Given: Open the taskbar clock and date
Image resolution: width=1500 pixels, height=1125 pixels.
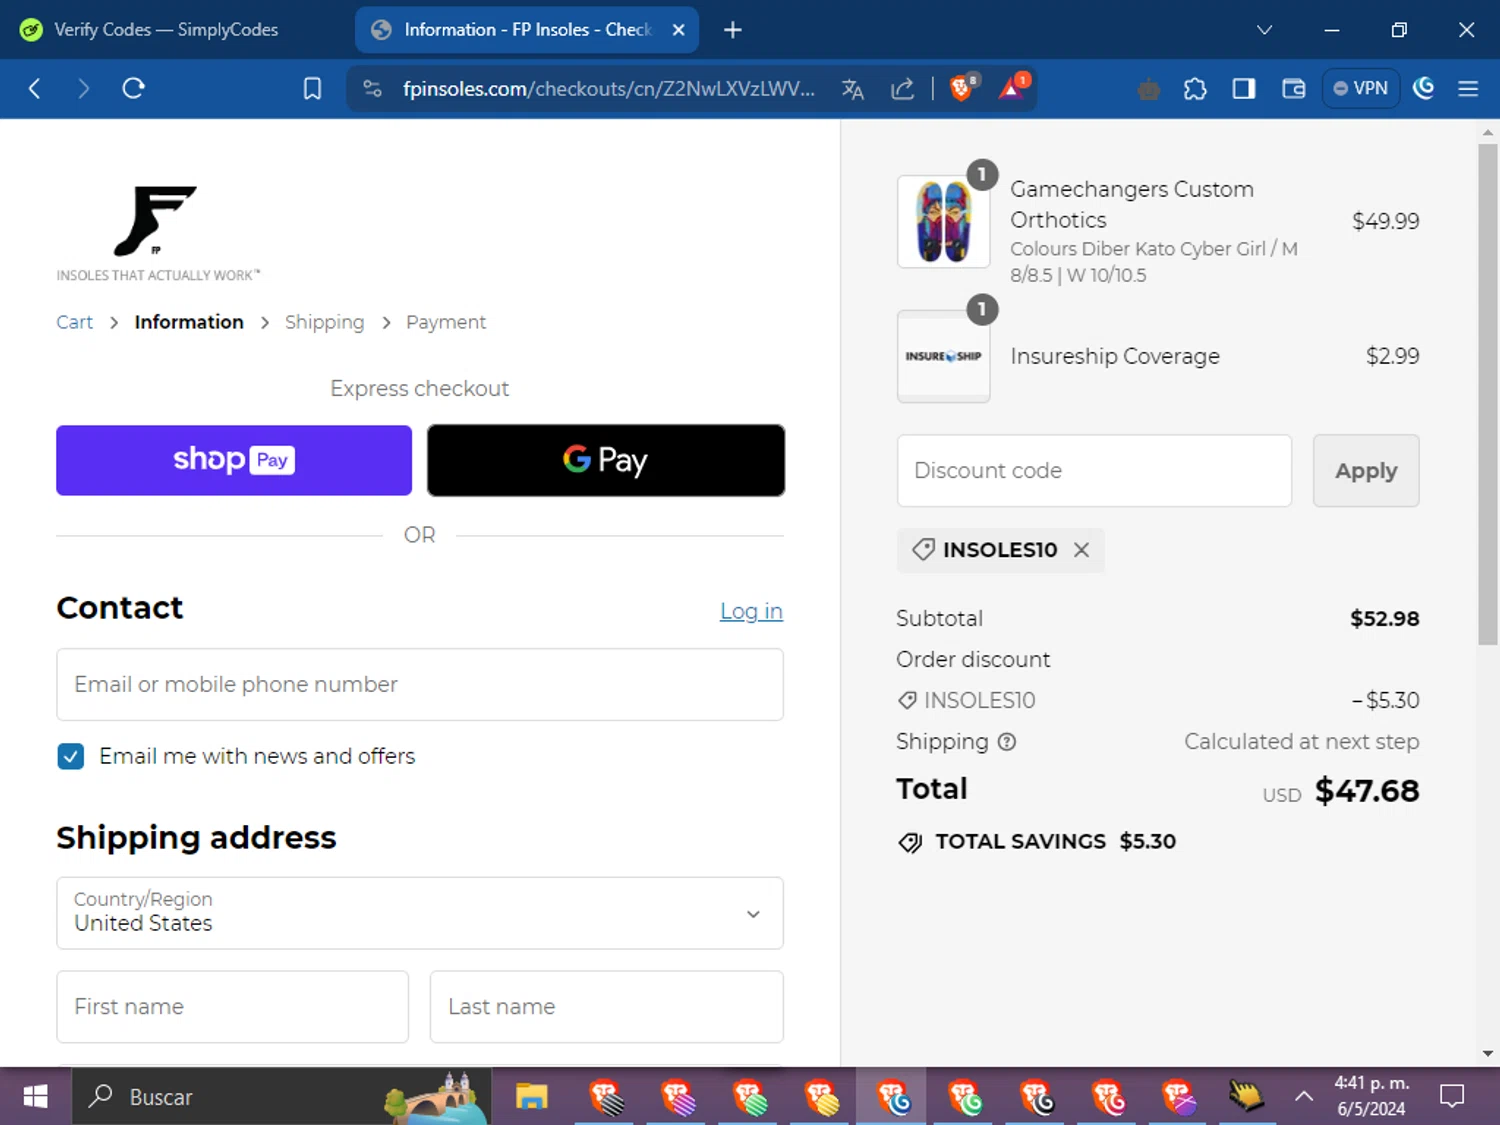Looking at the screenshot, I should point(1371,1096).
